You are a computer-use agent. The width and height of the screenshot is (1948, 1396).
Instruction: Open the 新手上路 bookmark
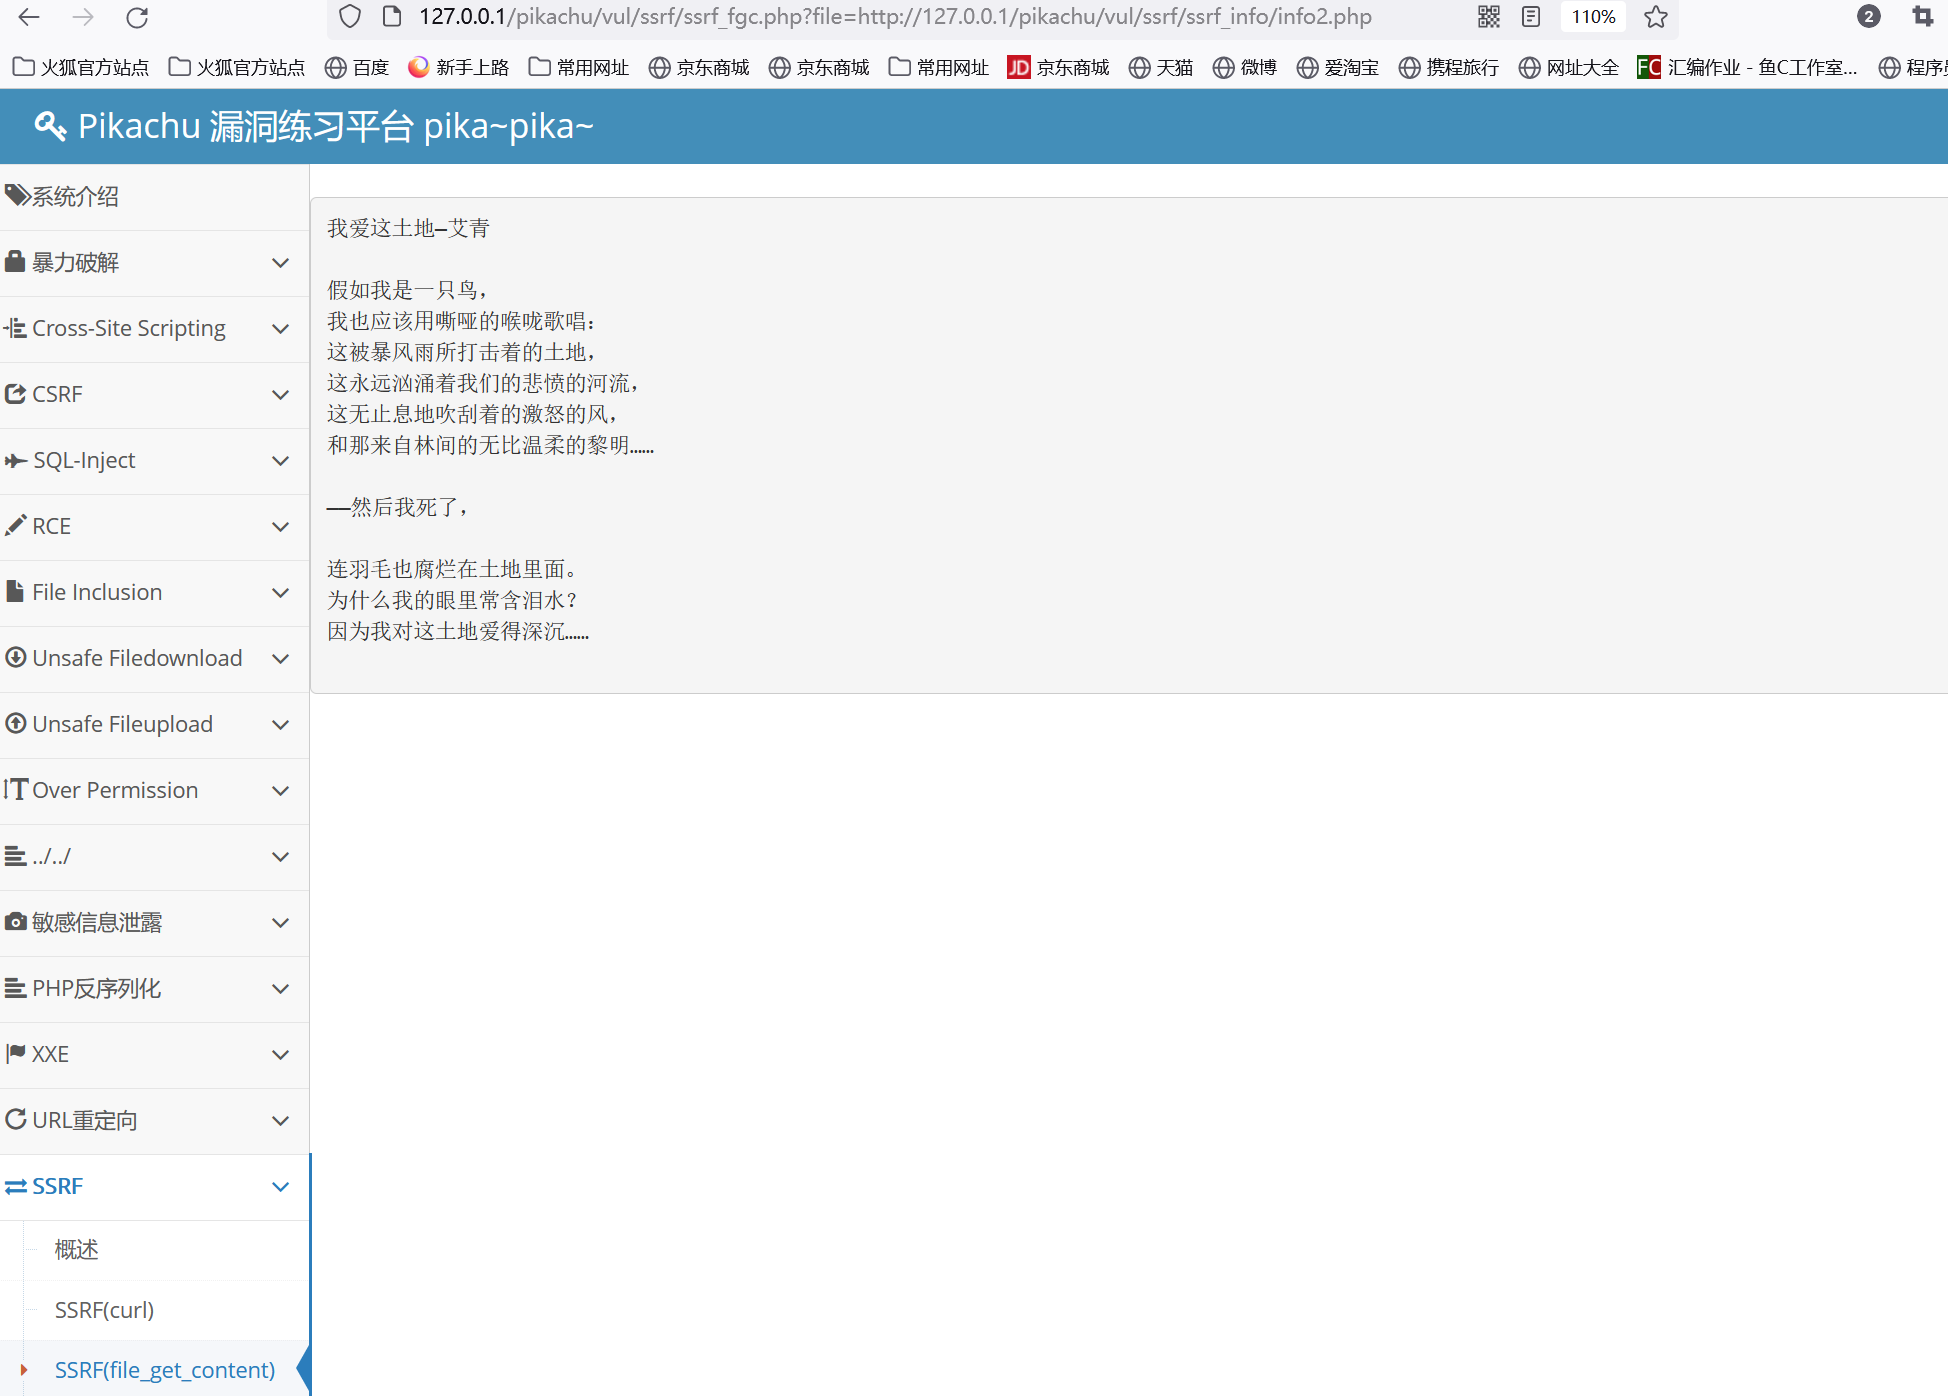(x=459, y=67)
